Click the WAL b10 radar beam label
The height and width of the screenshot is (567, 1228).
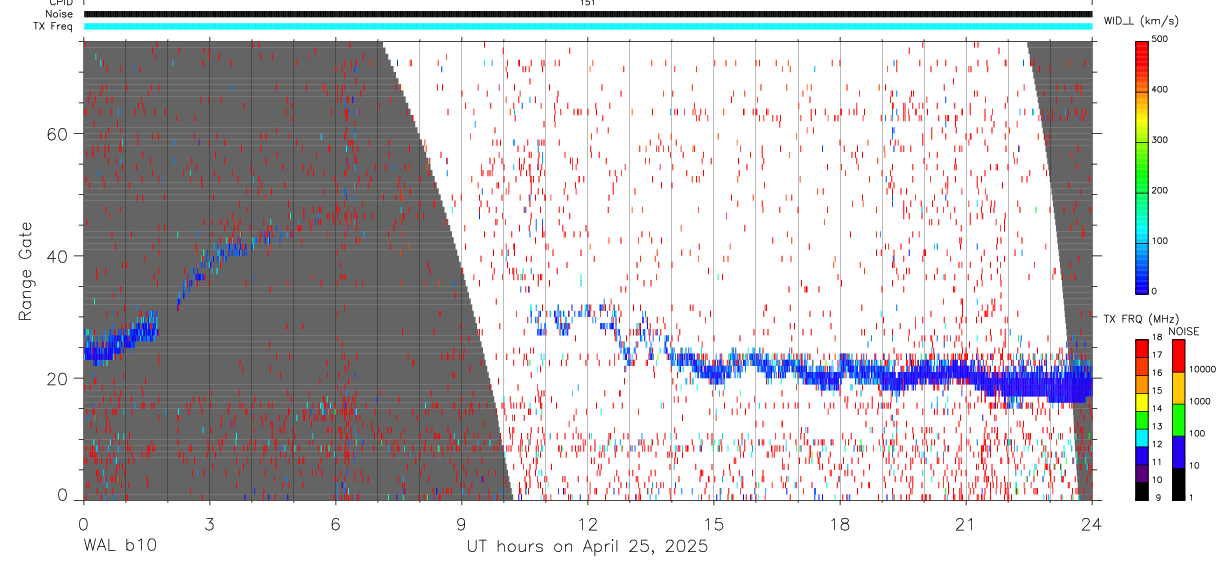click(x=119, y=546)
